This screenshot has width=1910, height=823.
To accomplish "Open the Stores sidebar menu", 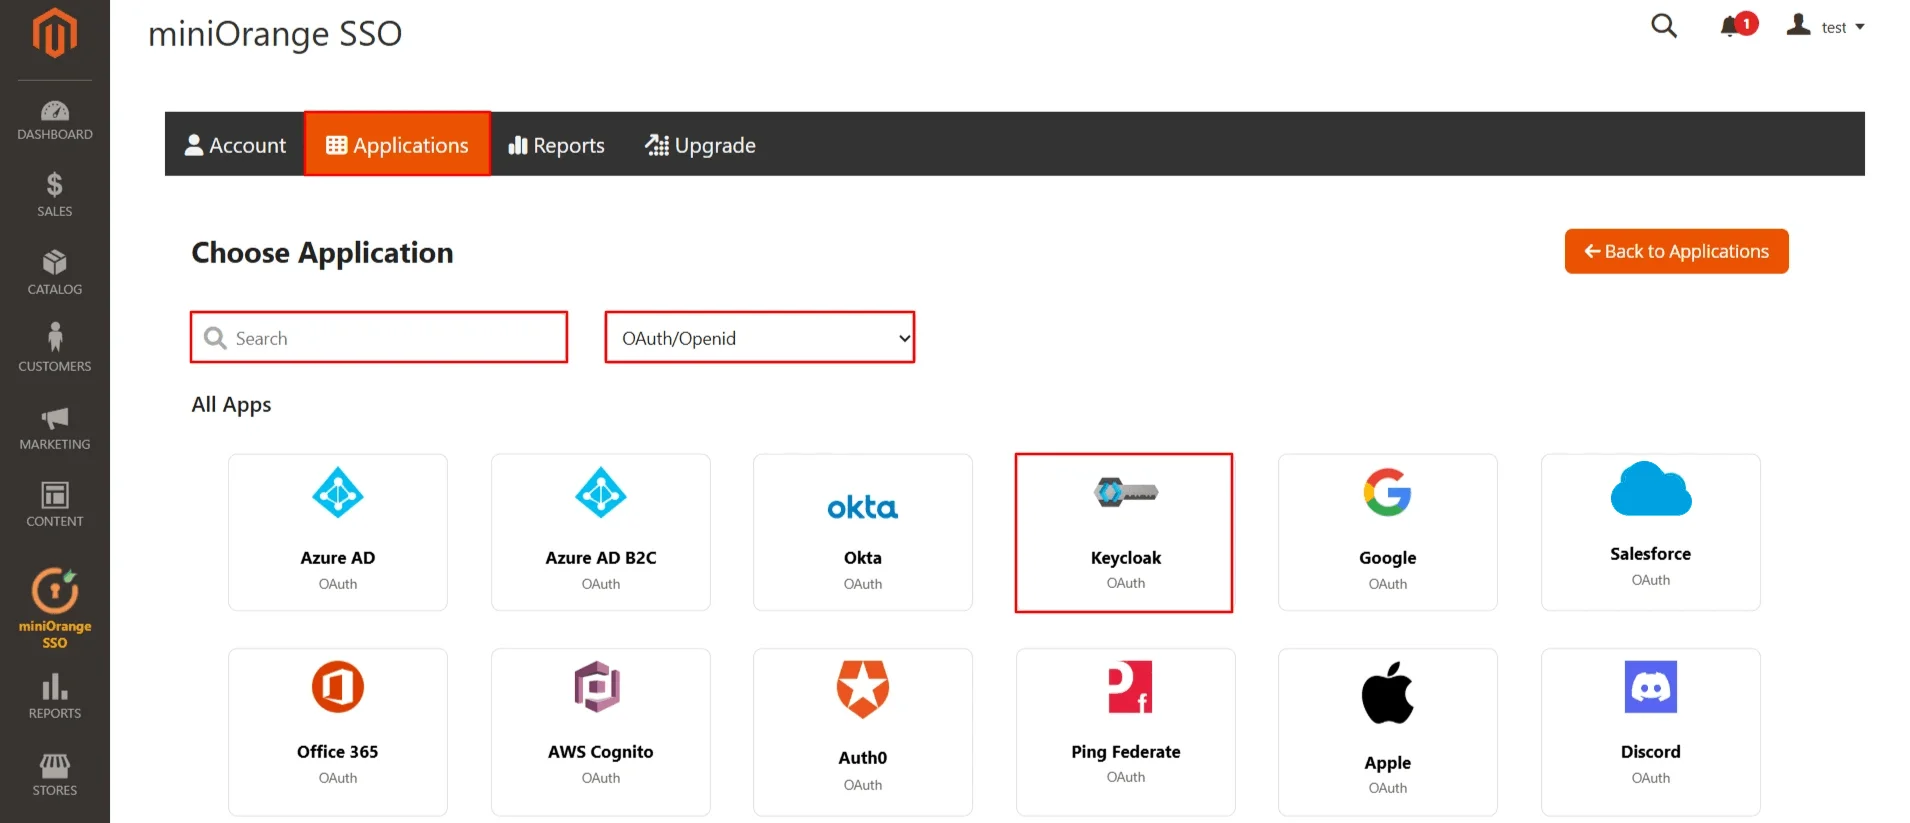I will 55,774.
